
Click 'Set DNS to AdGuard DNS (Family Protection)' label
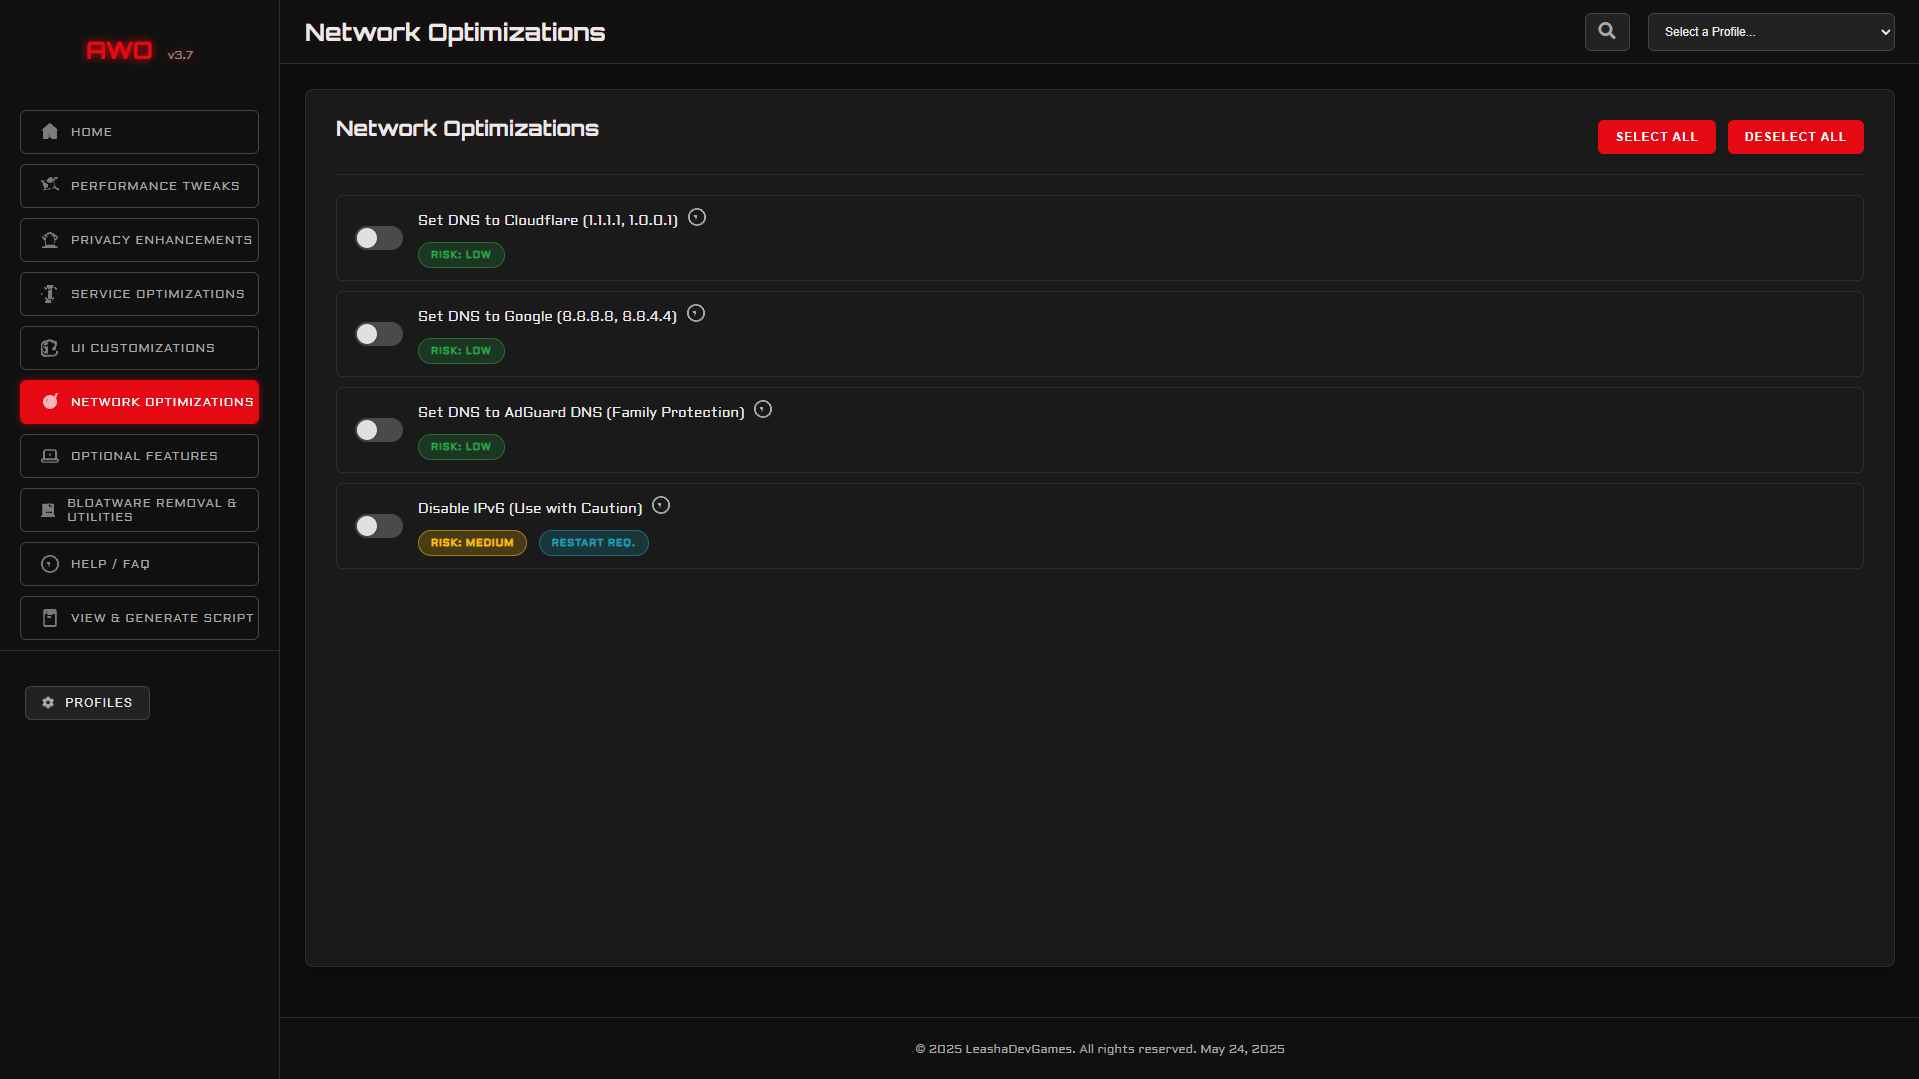(581, 412)
